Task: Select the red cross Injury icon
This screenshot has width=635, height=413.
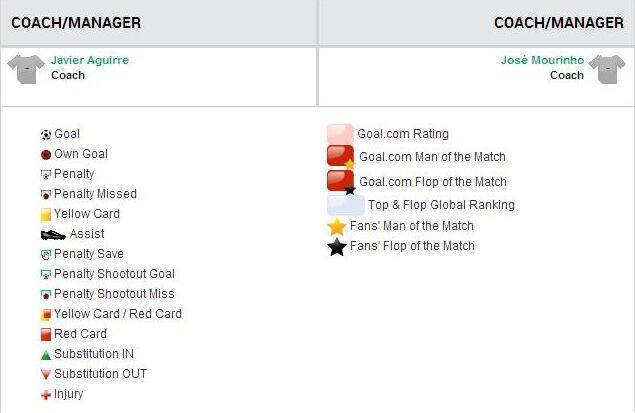Action: pos(46,394)
